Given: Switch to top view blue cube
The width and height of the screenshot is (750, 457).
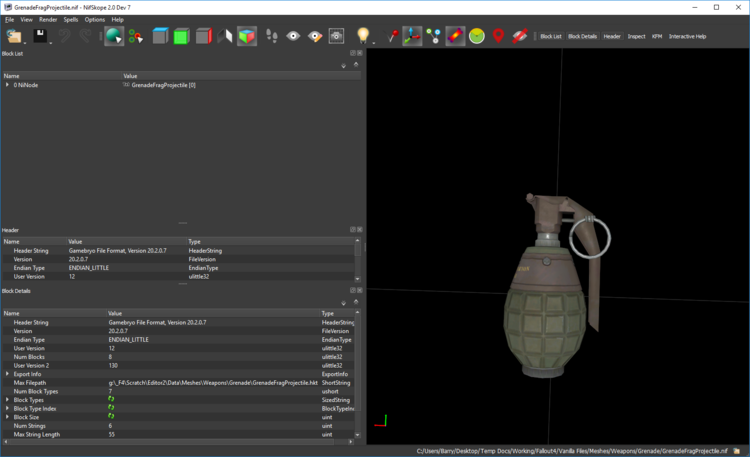Looking at the screenshot, I should (x=160, y=36).
